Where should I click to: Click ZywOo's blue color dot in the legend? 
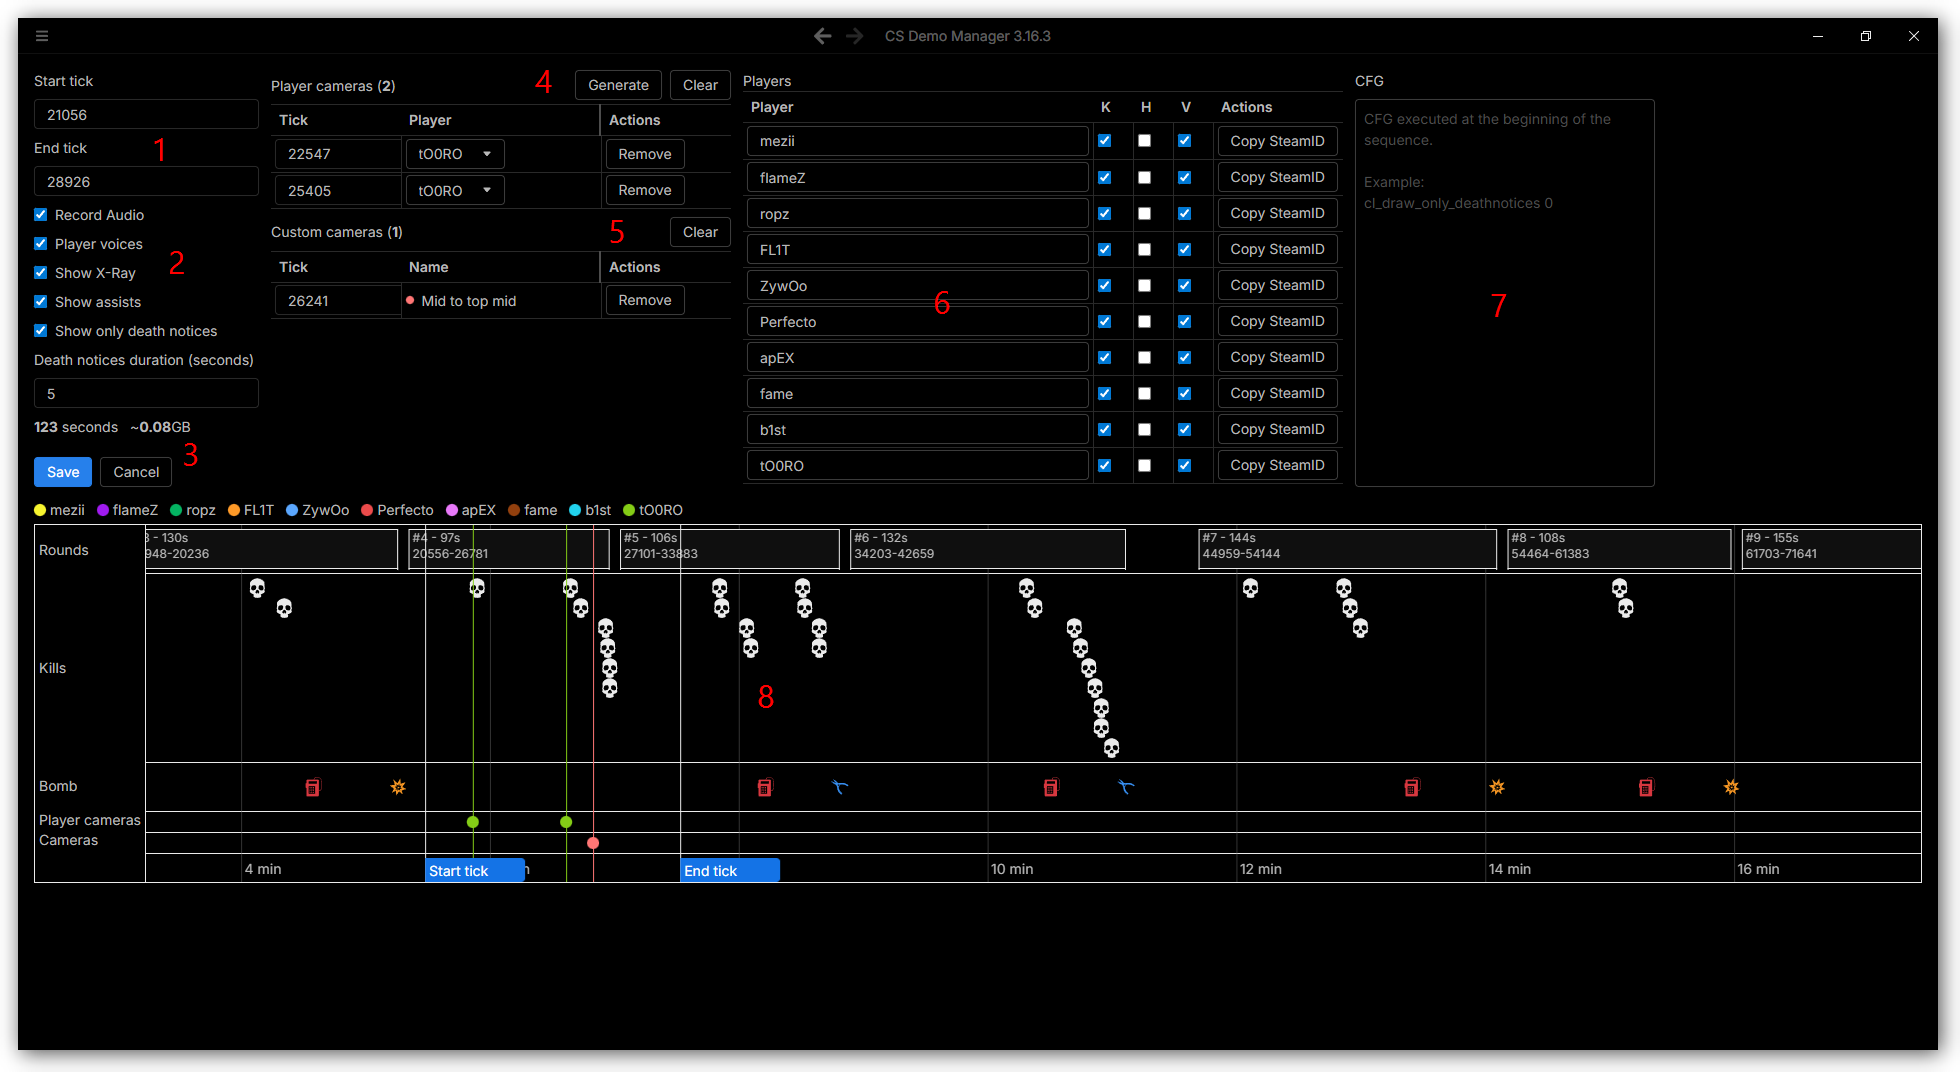(292, 510)
